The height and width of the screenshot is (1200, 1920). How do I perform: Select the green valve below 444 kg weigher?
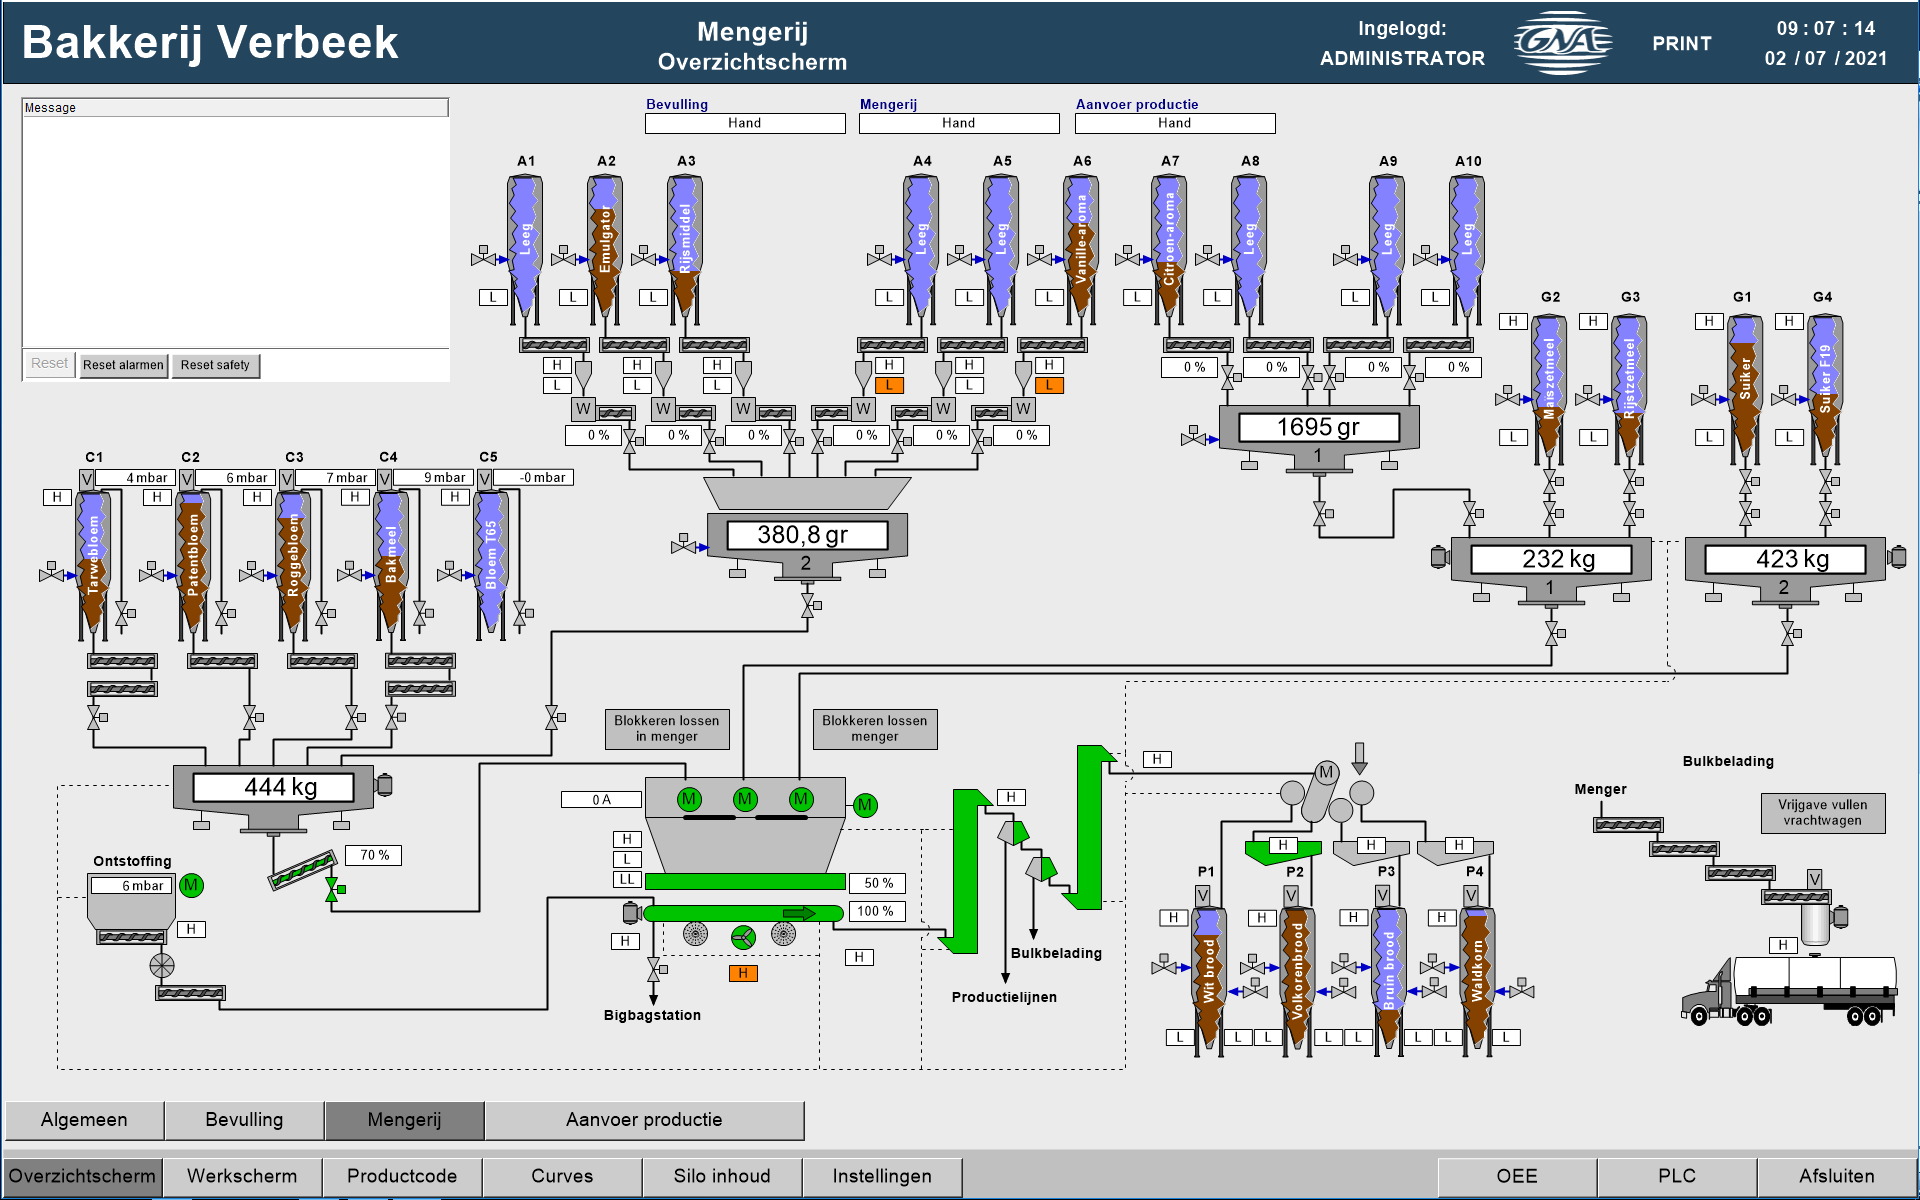click(x=333, y=890)
